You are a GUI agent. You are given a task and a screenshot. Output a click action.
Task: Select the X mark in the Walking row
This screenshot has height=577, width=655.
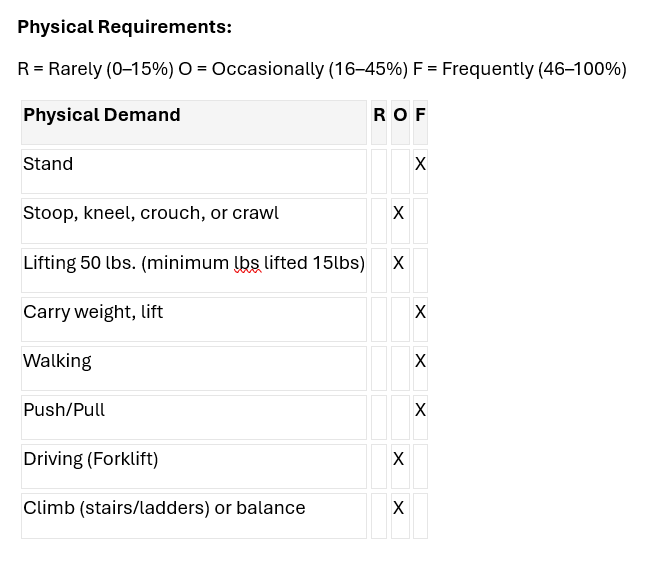pos(420,361)
